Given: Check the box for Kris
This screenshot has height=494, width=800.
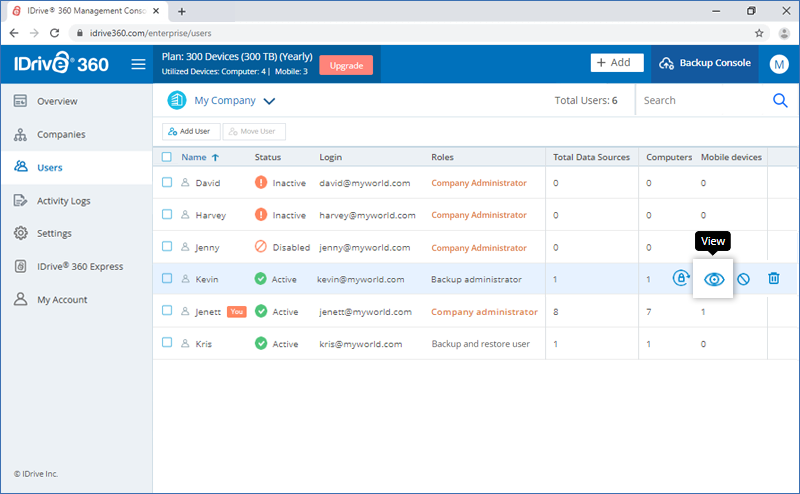Looking at the screenshot, I should tap(167, 342).
